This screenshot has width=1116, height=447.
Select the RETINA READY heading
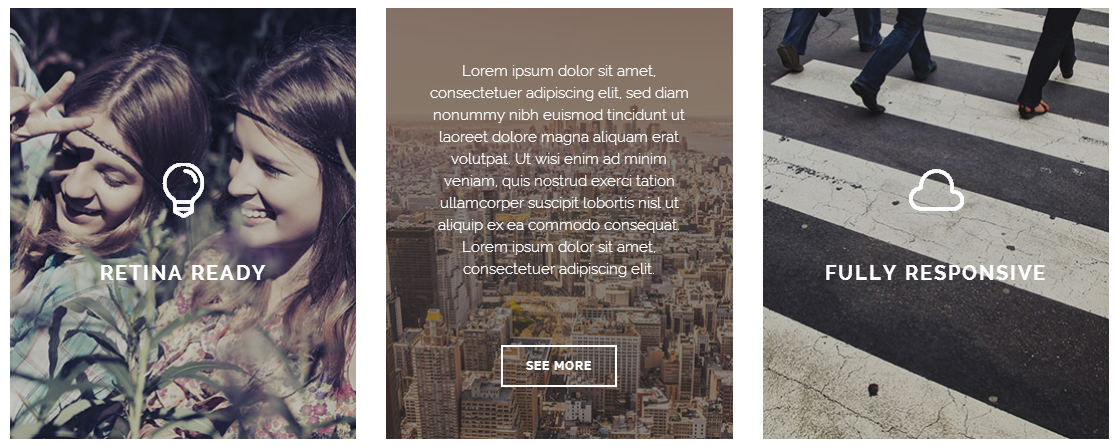click(183, 273)
